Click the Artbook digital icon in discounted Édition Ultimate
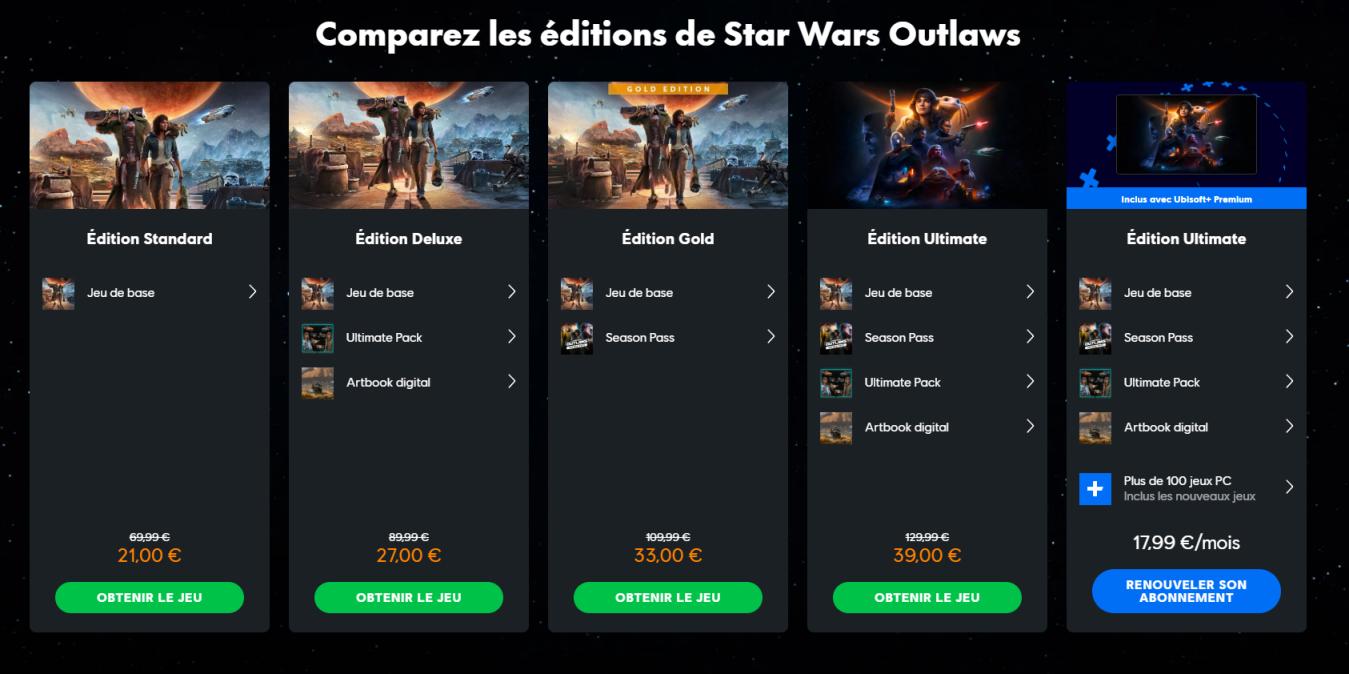 pos(836,428)
